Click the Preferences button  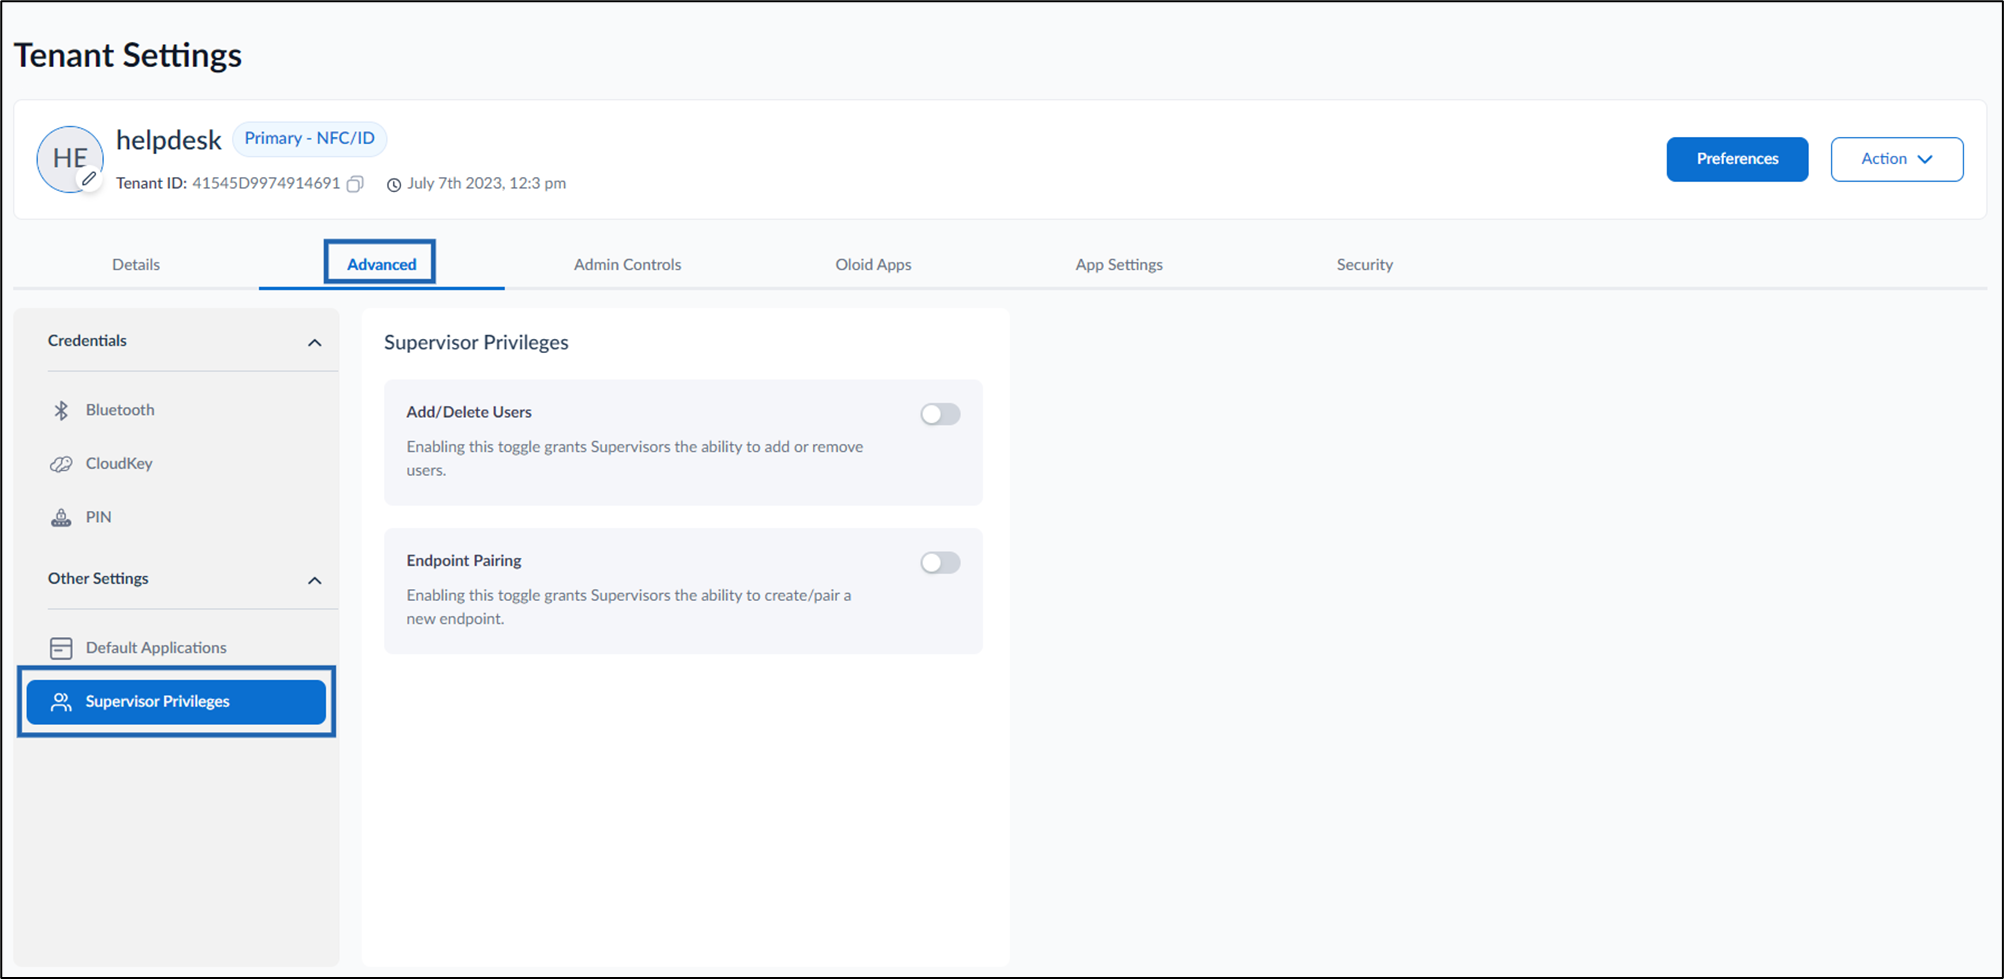click(1737, 159)
